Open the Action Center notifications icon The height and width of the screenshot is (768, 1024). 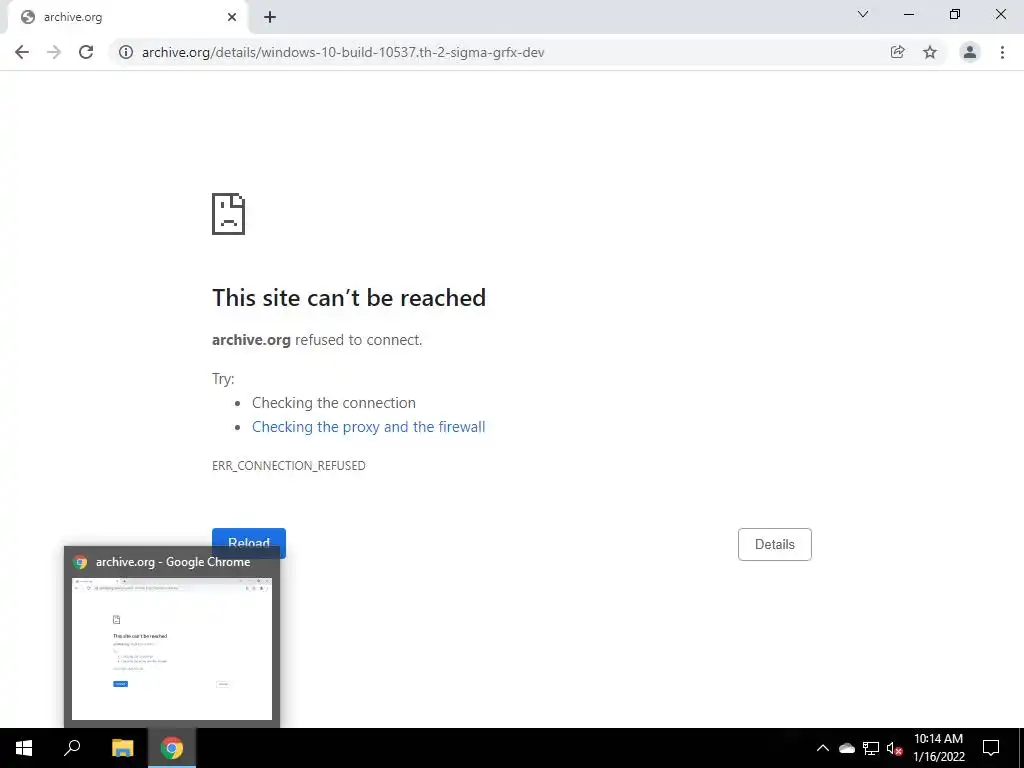pos(991,748)
